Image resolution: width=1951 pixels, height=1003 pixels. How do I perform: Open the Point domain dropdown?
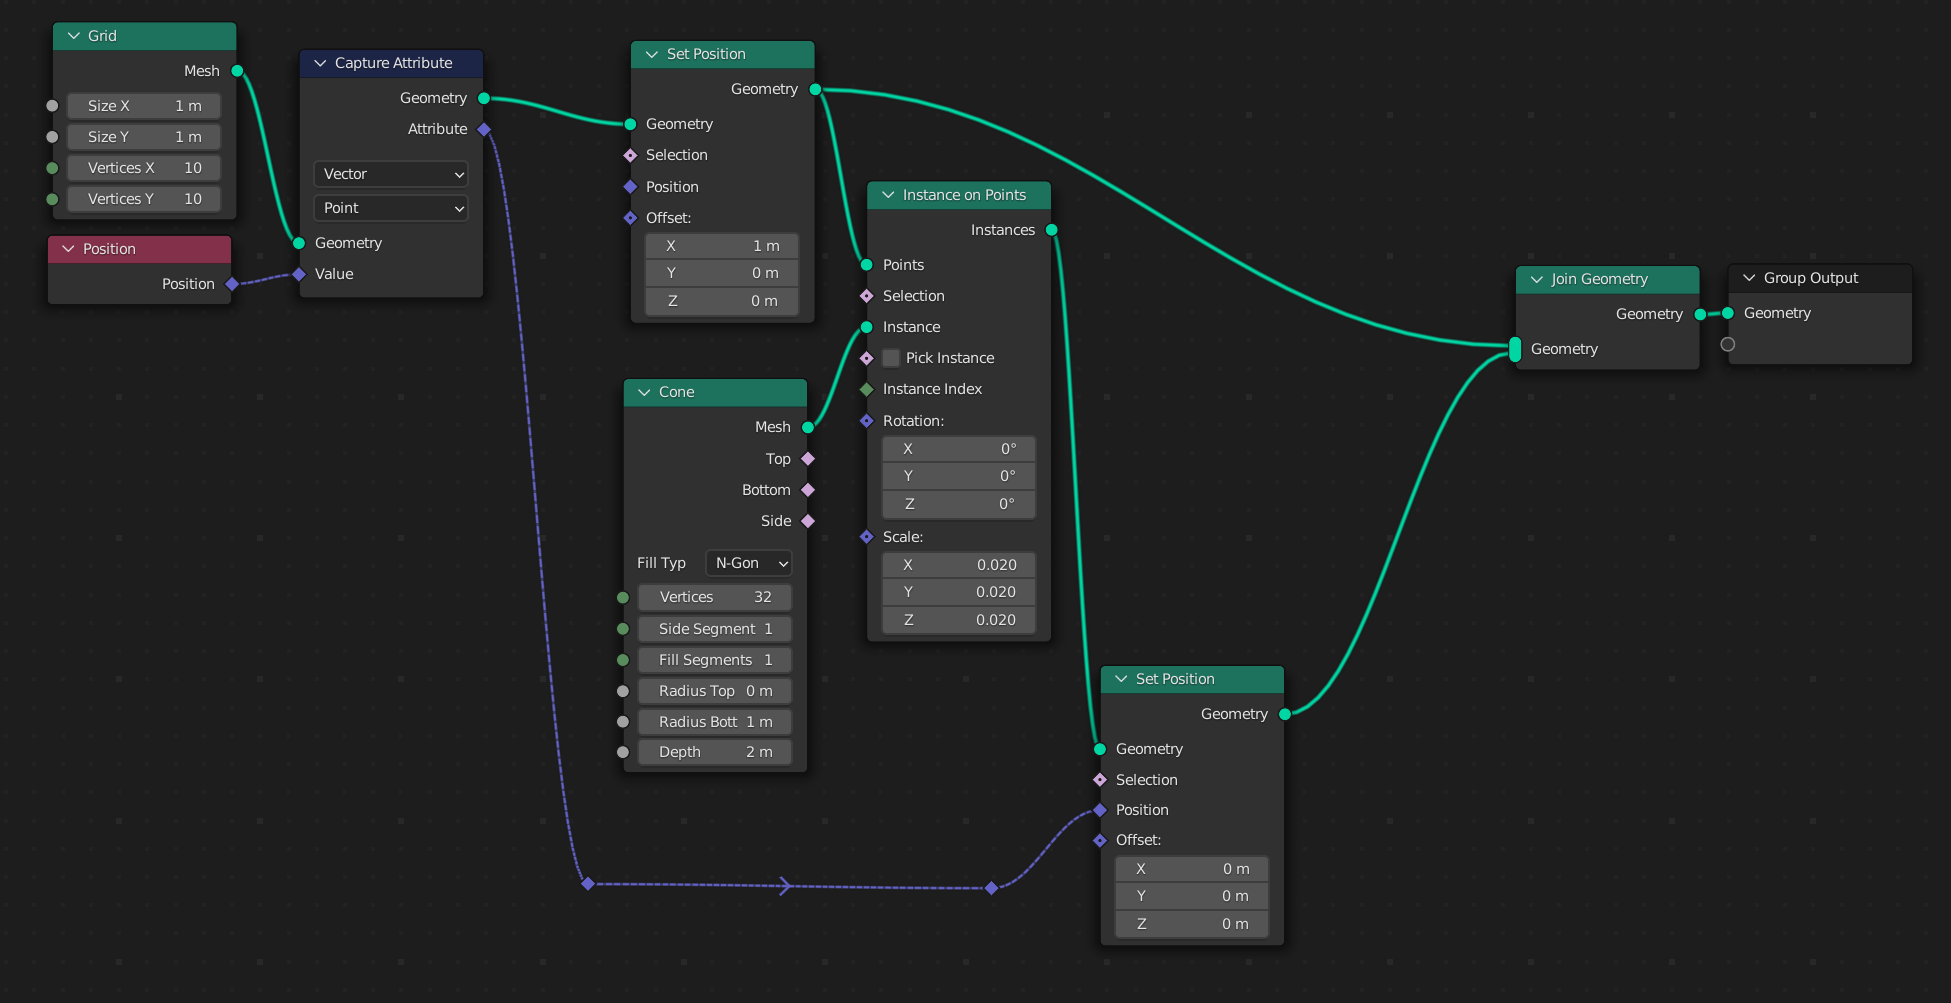390,208
